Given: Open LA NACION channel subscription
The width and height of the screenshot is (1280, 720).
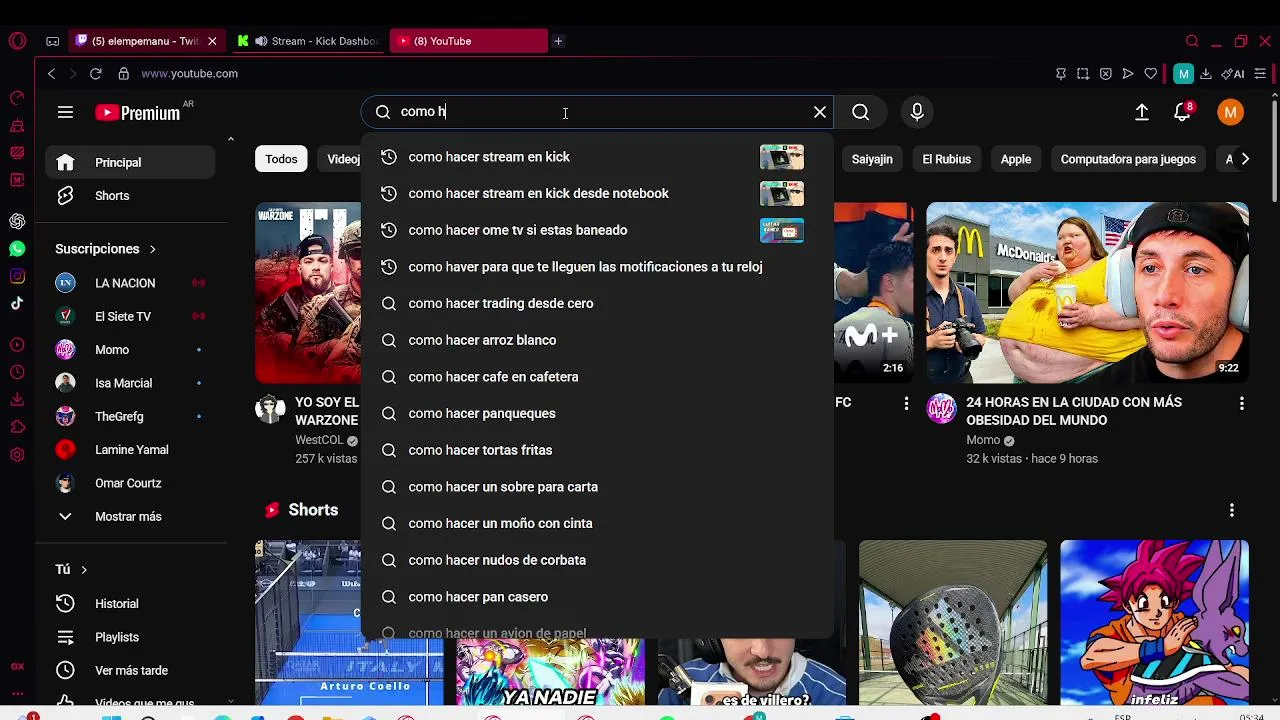Looking at the screenshot, I should click(130, 283).
